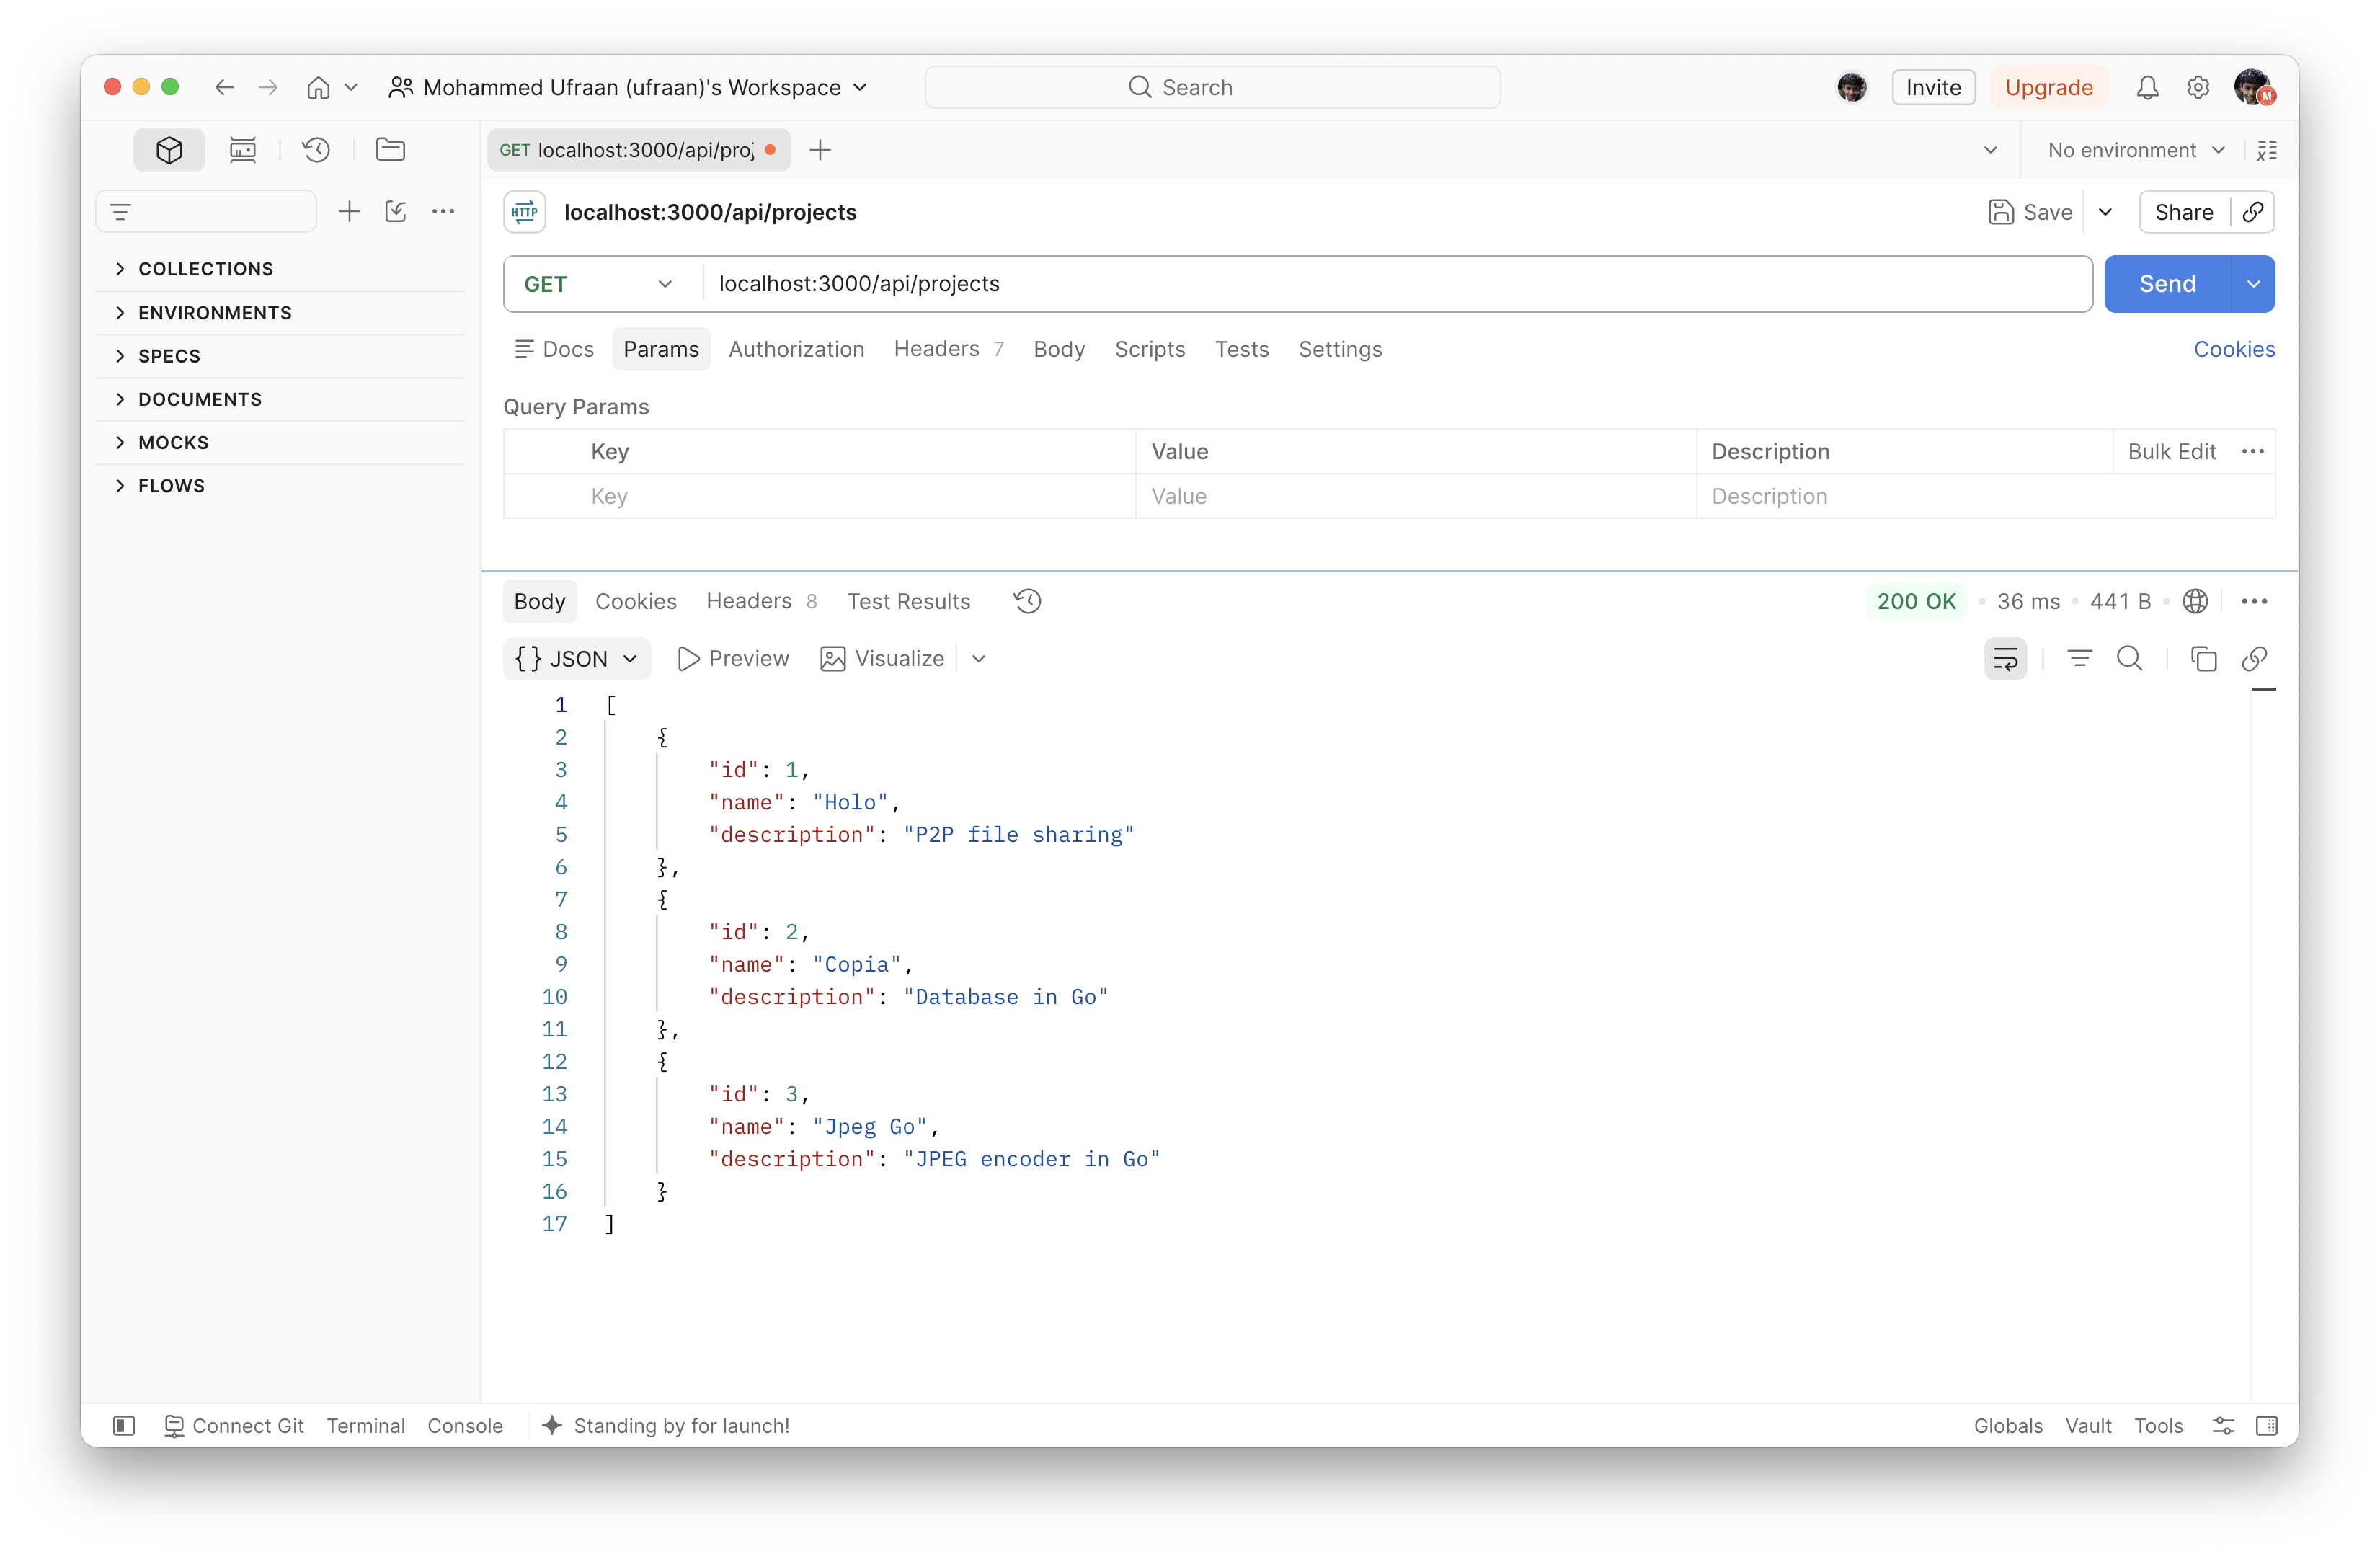This screenshot has height=1554, width=2380.
Task: Open settings gear icon in header
Action: [x=2197, y=88]
